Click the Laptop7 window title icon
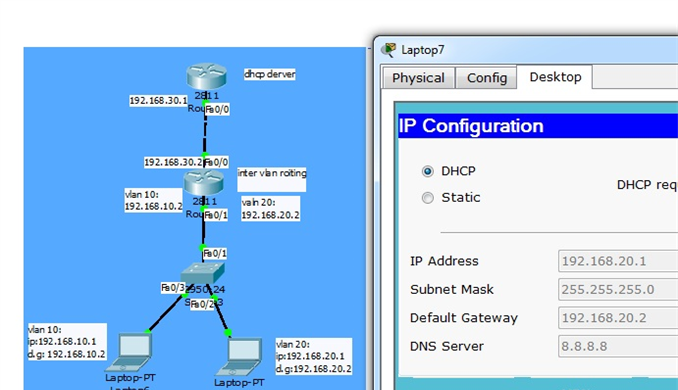This screenshot has width=678, height=390. (x=388, y=50)
